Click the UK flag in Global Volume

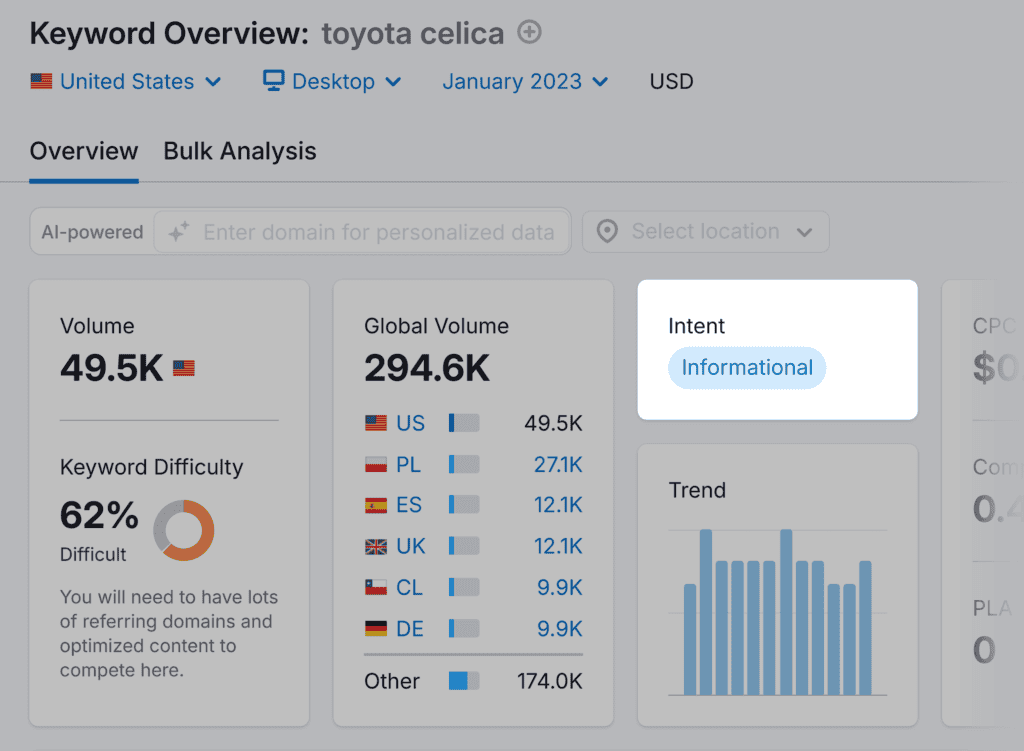[376, 546]
